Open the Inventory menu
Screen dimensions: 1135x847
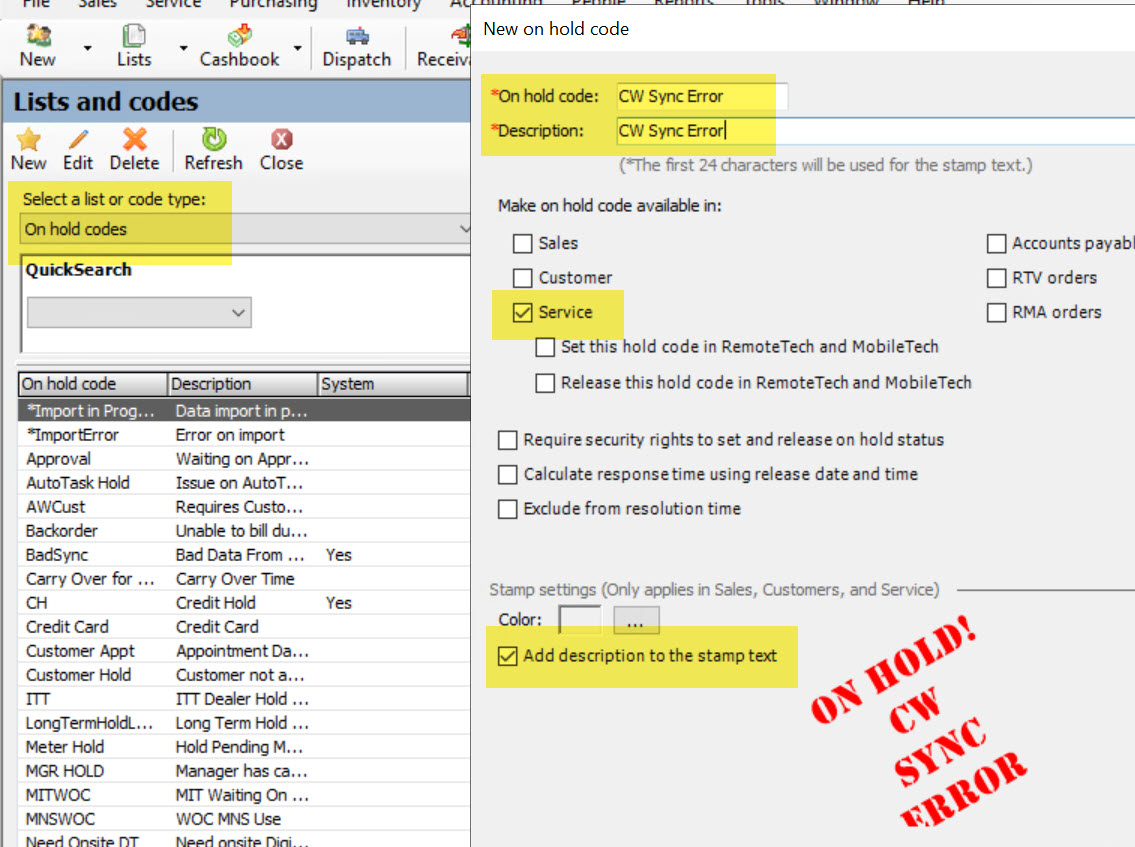(383, 4)
